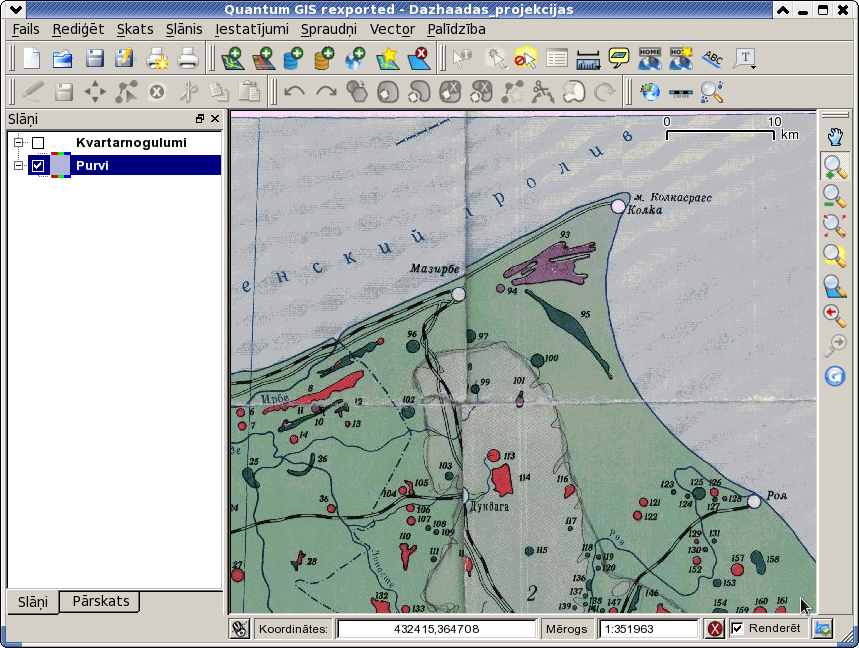Viewport: 859px width, 648px height.
Task: Click the Map tips icon
Action: (x=619, y=58)
